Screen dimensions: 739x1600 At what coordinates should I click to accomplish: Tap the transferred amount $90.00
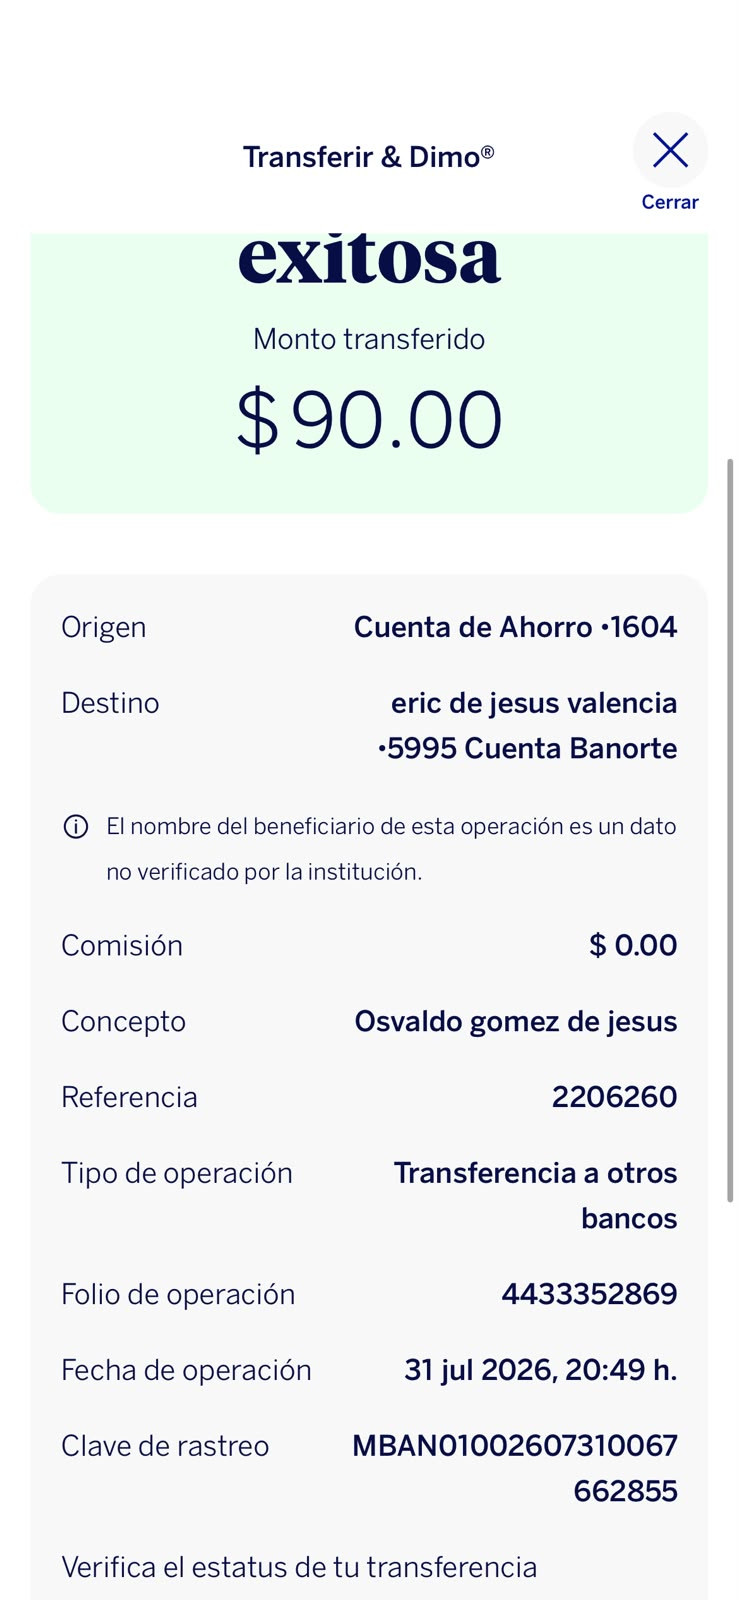point(369,421)
